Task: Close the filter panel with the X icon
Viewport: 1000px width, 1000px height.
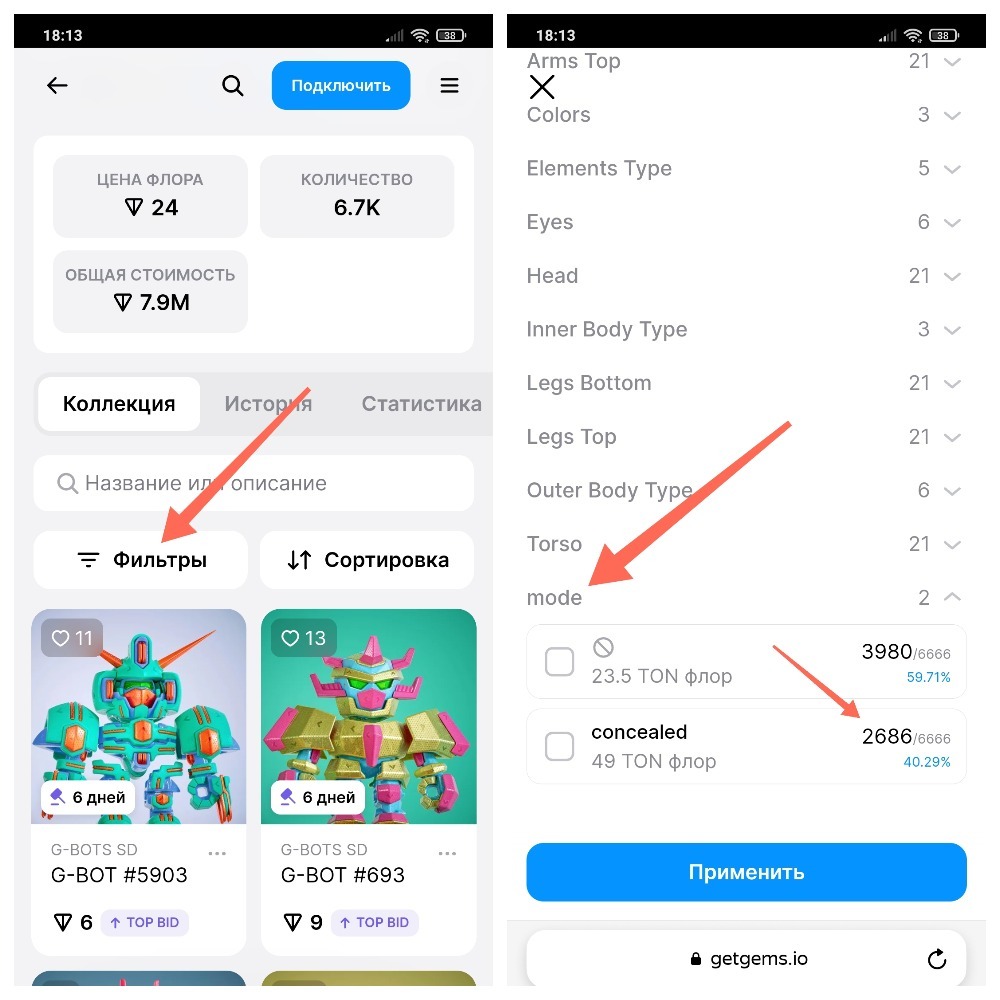Action: [542, 87]
